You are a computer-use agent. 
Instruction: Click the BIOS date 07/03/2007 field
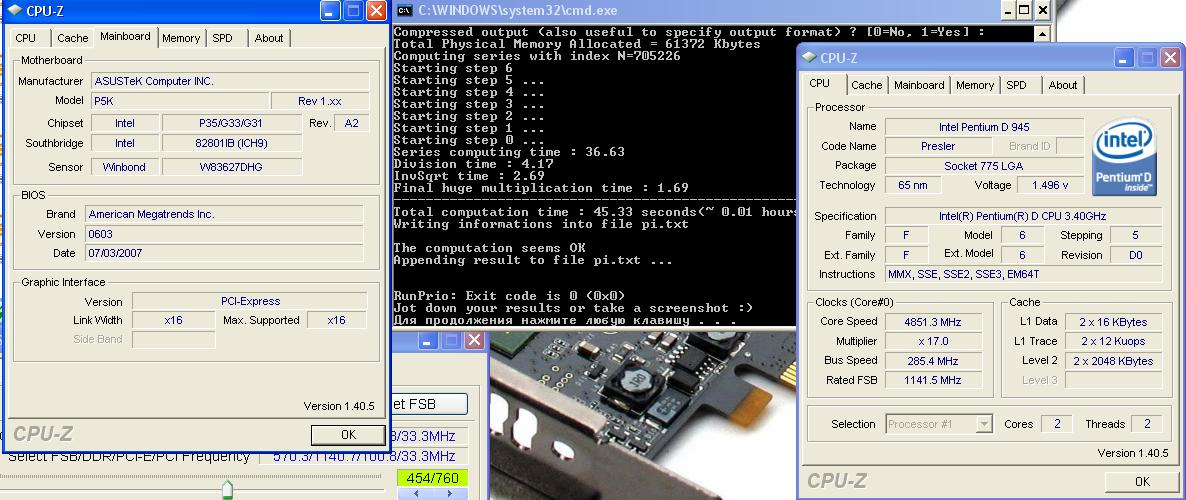coord(224,253)
